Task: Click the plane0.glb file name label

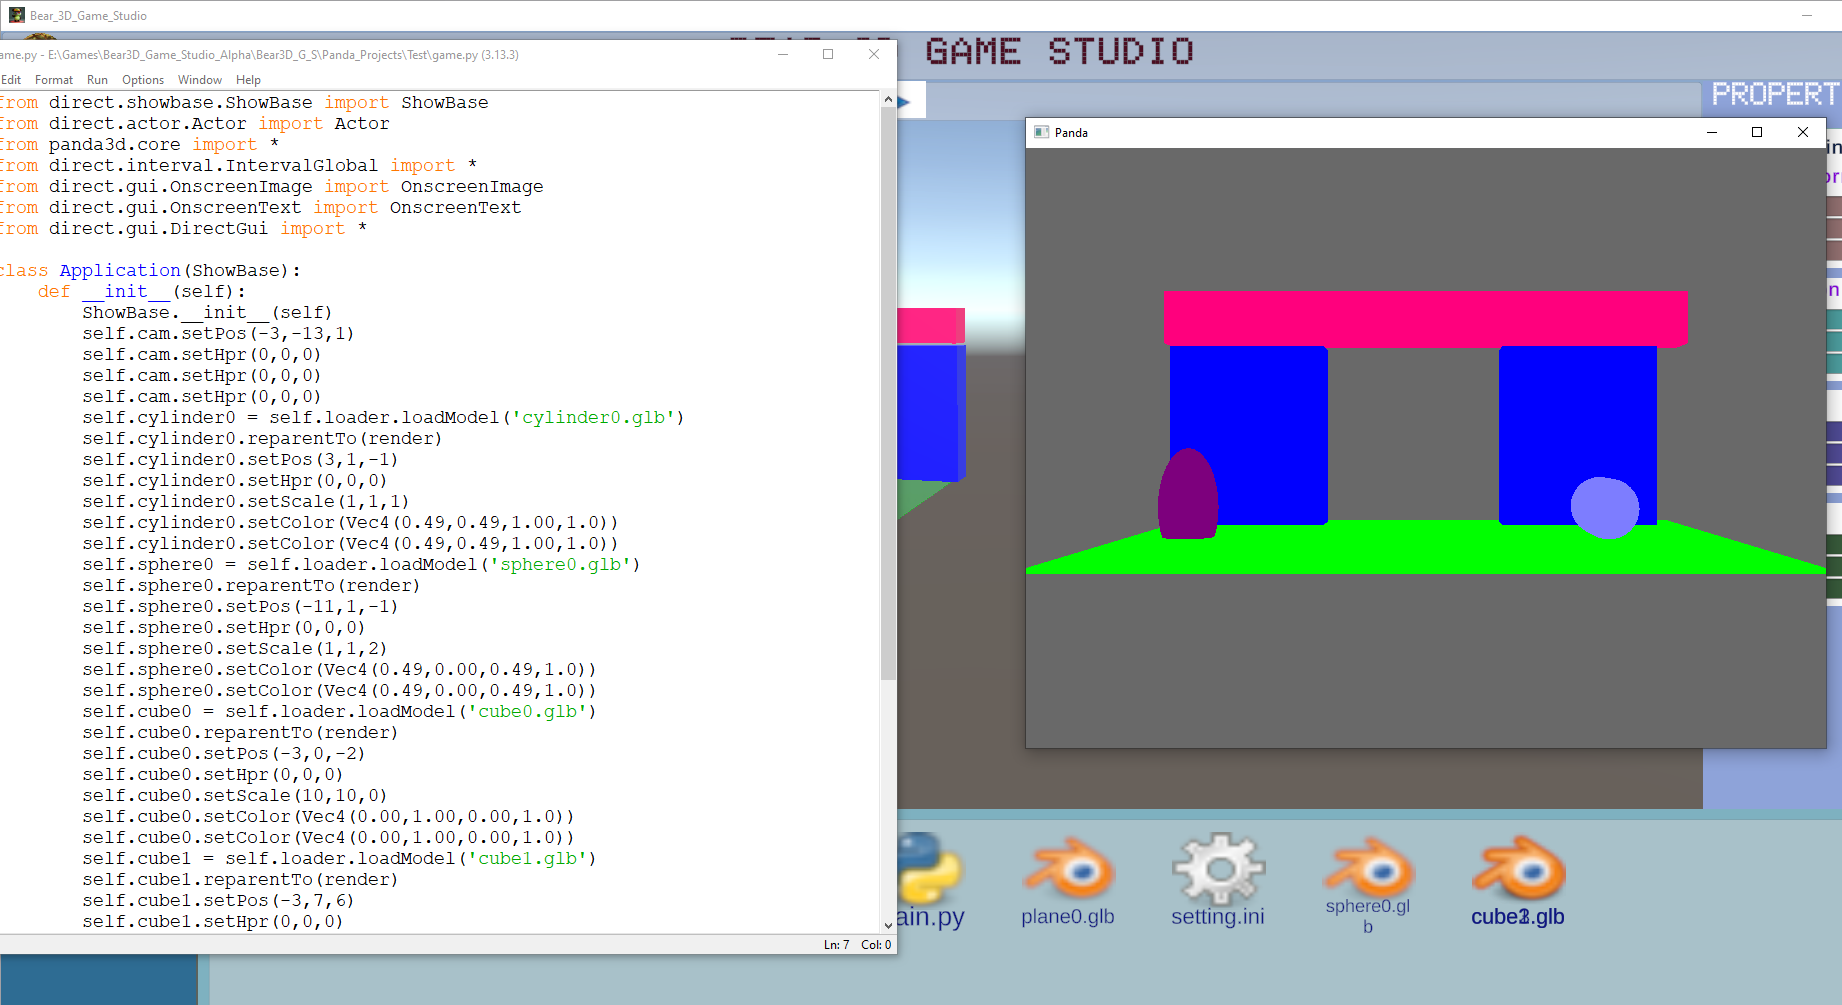Action: pyautogui.click(x=1068, y=917)
